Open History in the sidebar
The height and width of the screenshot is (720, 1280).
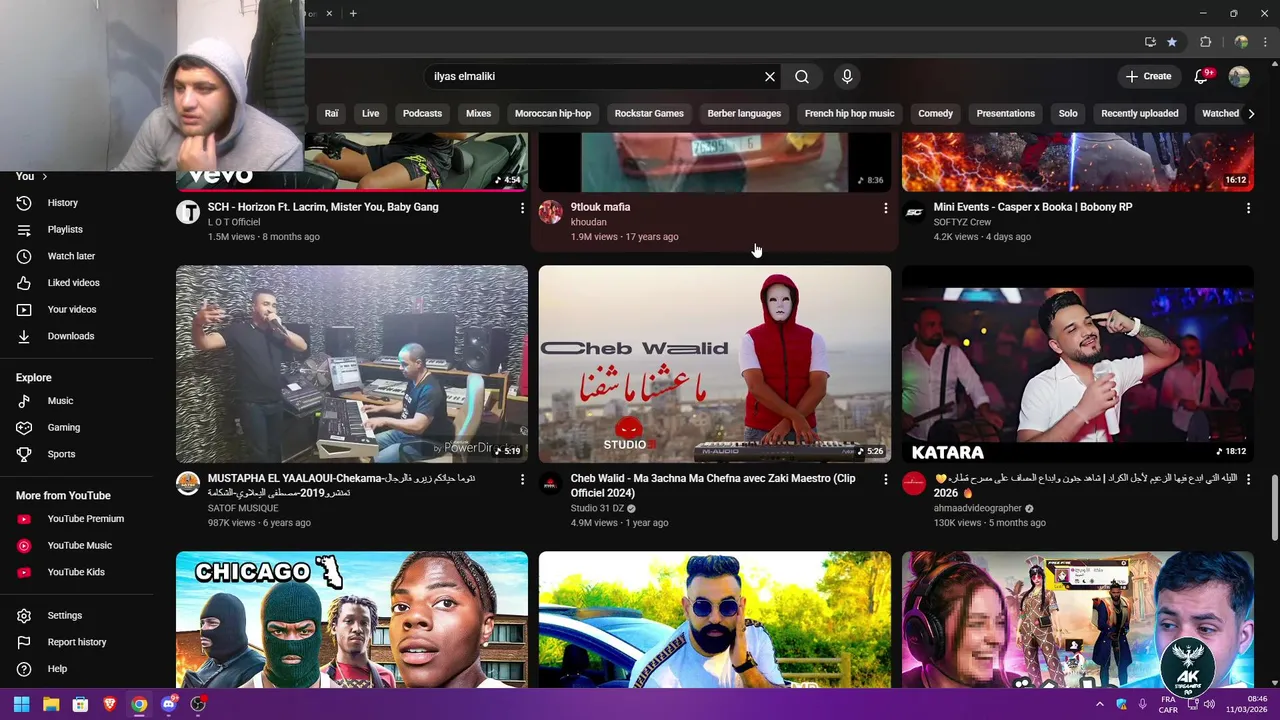click(x=62, y=203)
